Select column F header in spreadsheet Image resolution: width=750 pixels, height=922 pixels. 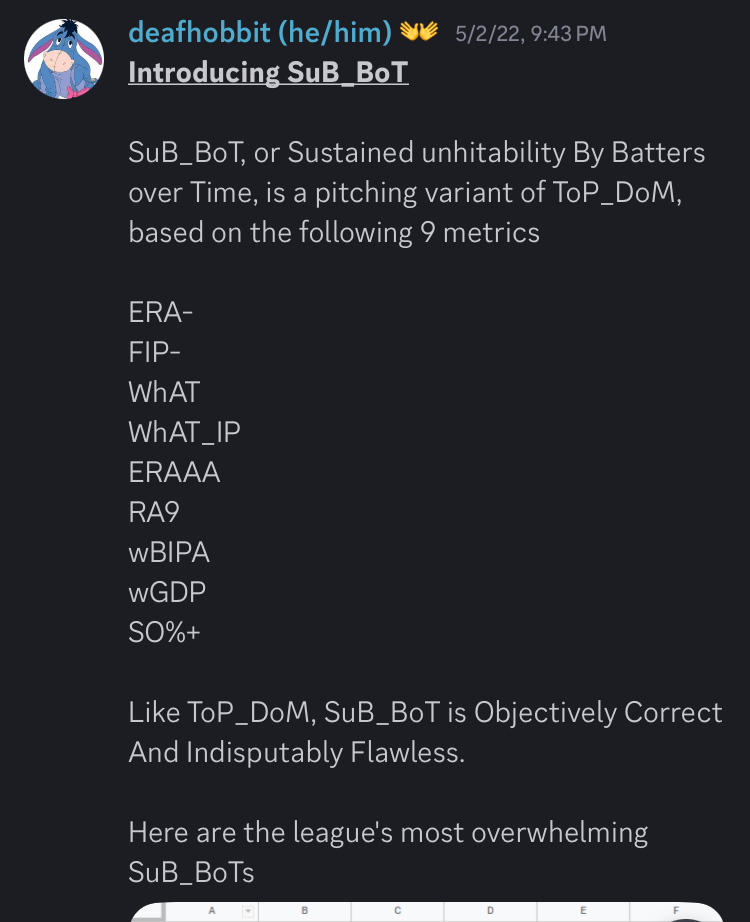click(x=676, y=911)
